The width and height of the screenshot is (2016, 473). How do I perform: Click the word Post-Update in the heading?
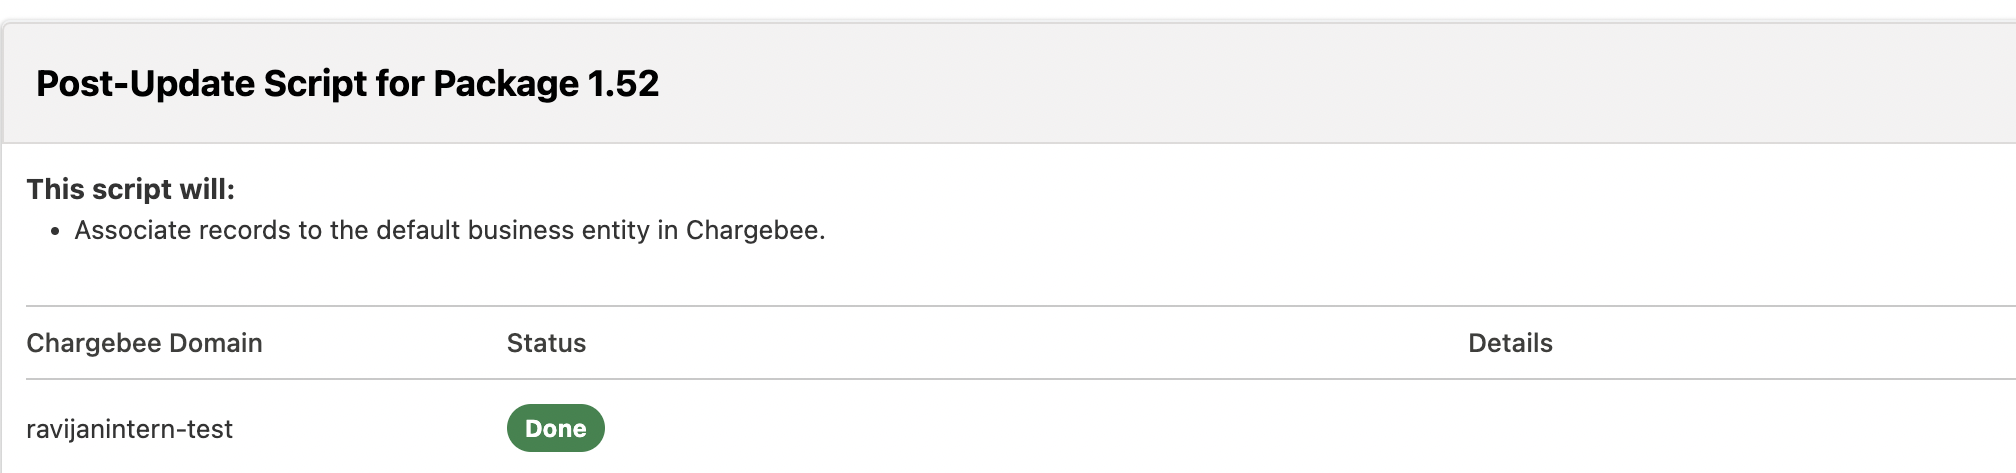pyautogui.click(x=144, y=83)
